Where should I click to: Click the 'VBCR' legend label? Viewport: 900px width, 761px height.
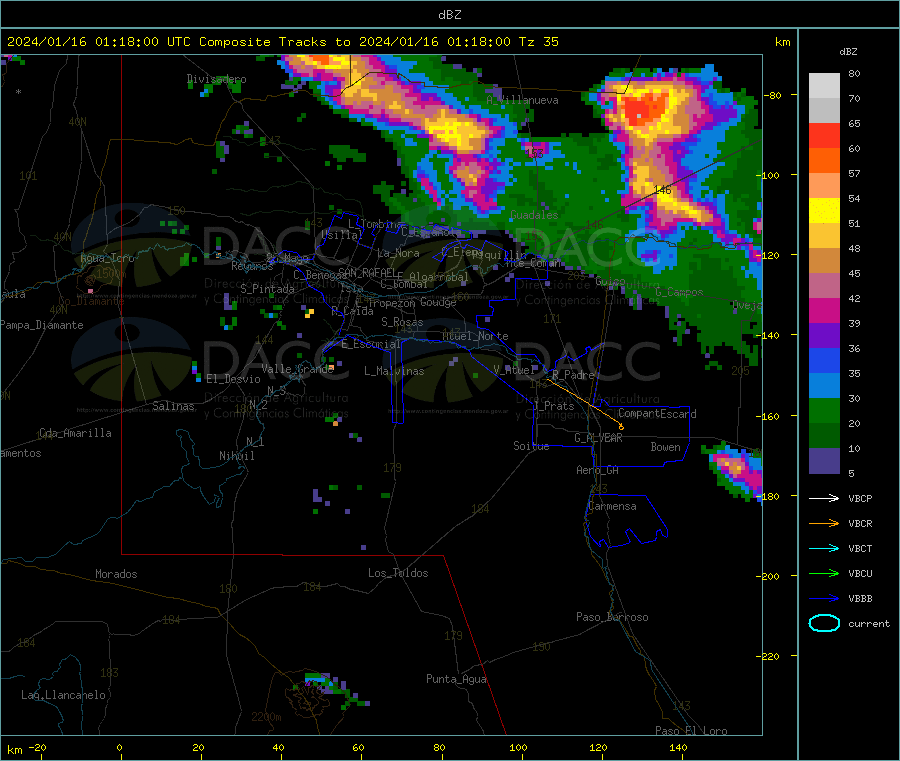(860, 523)
